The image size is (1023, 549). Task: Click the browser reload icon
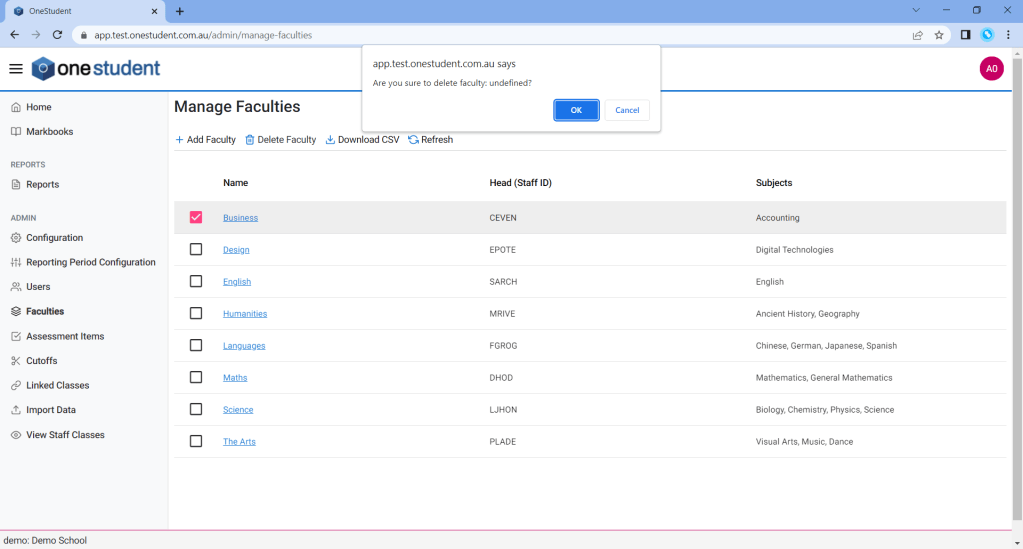pos(57,35)
